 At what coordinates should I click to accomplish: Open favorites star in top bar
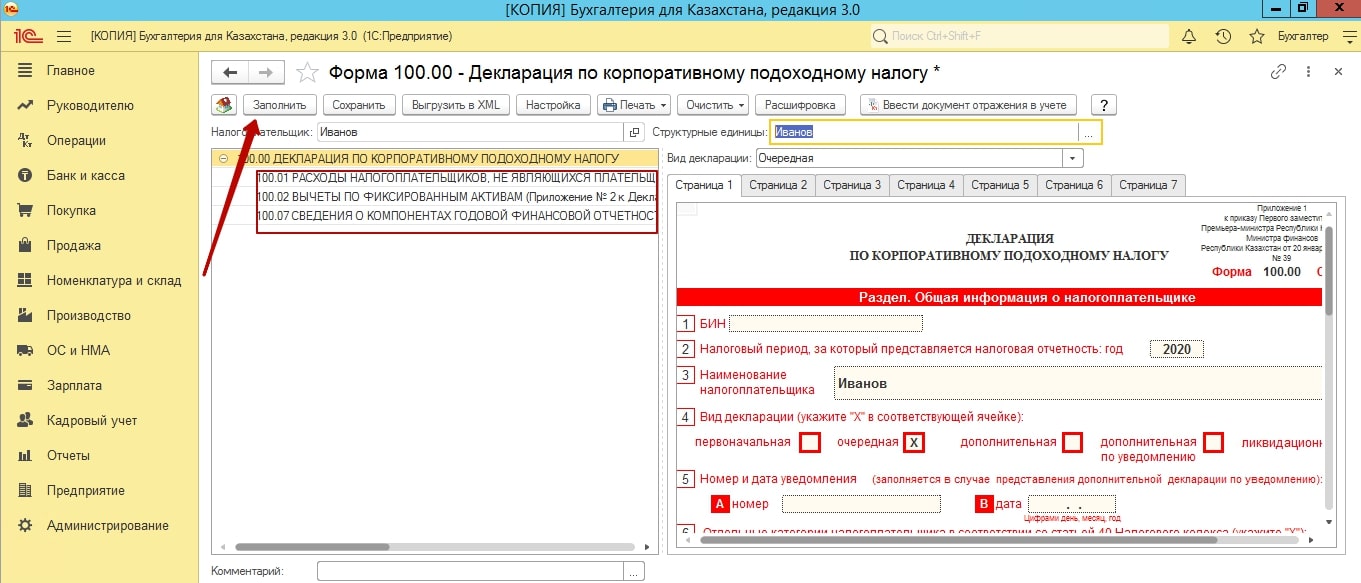pyautogui.click(x=1257, y=36)
